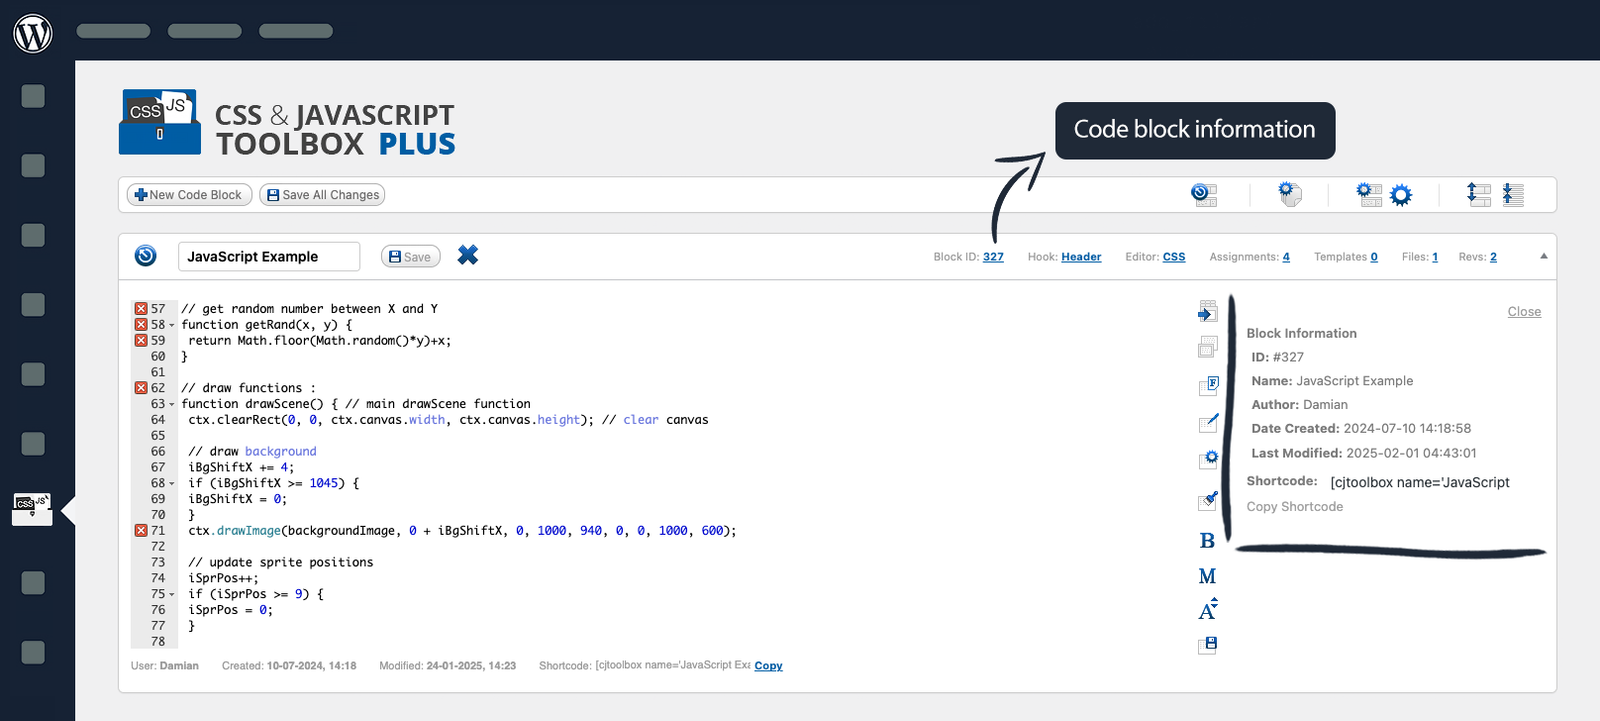The height and width of the screenshot is (721, 1600).
Task: Toggle JavaScript Example block active state
Action: 146,256
